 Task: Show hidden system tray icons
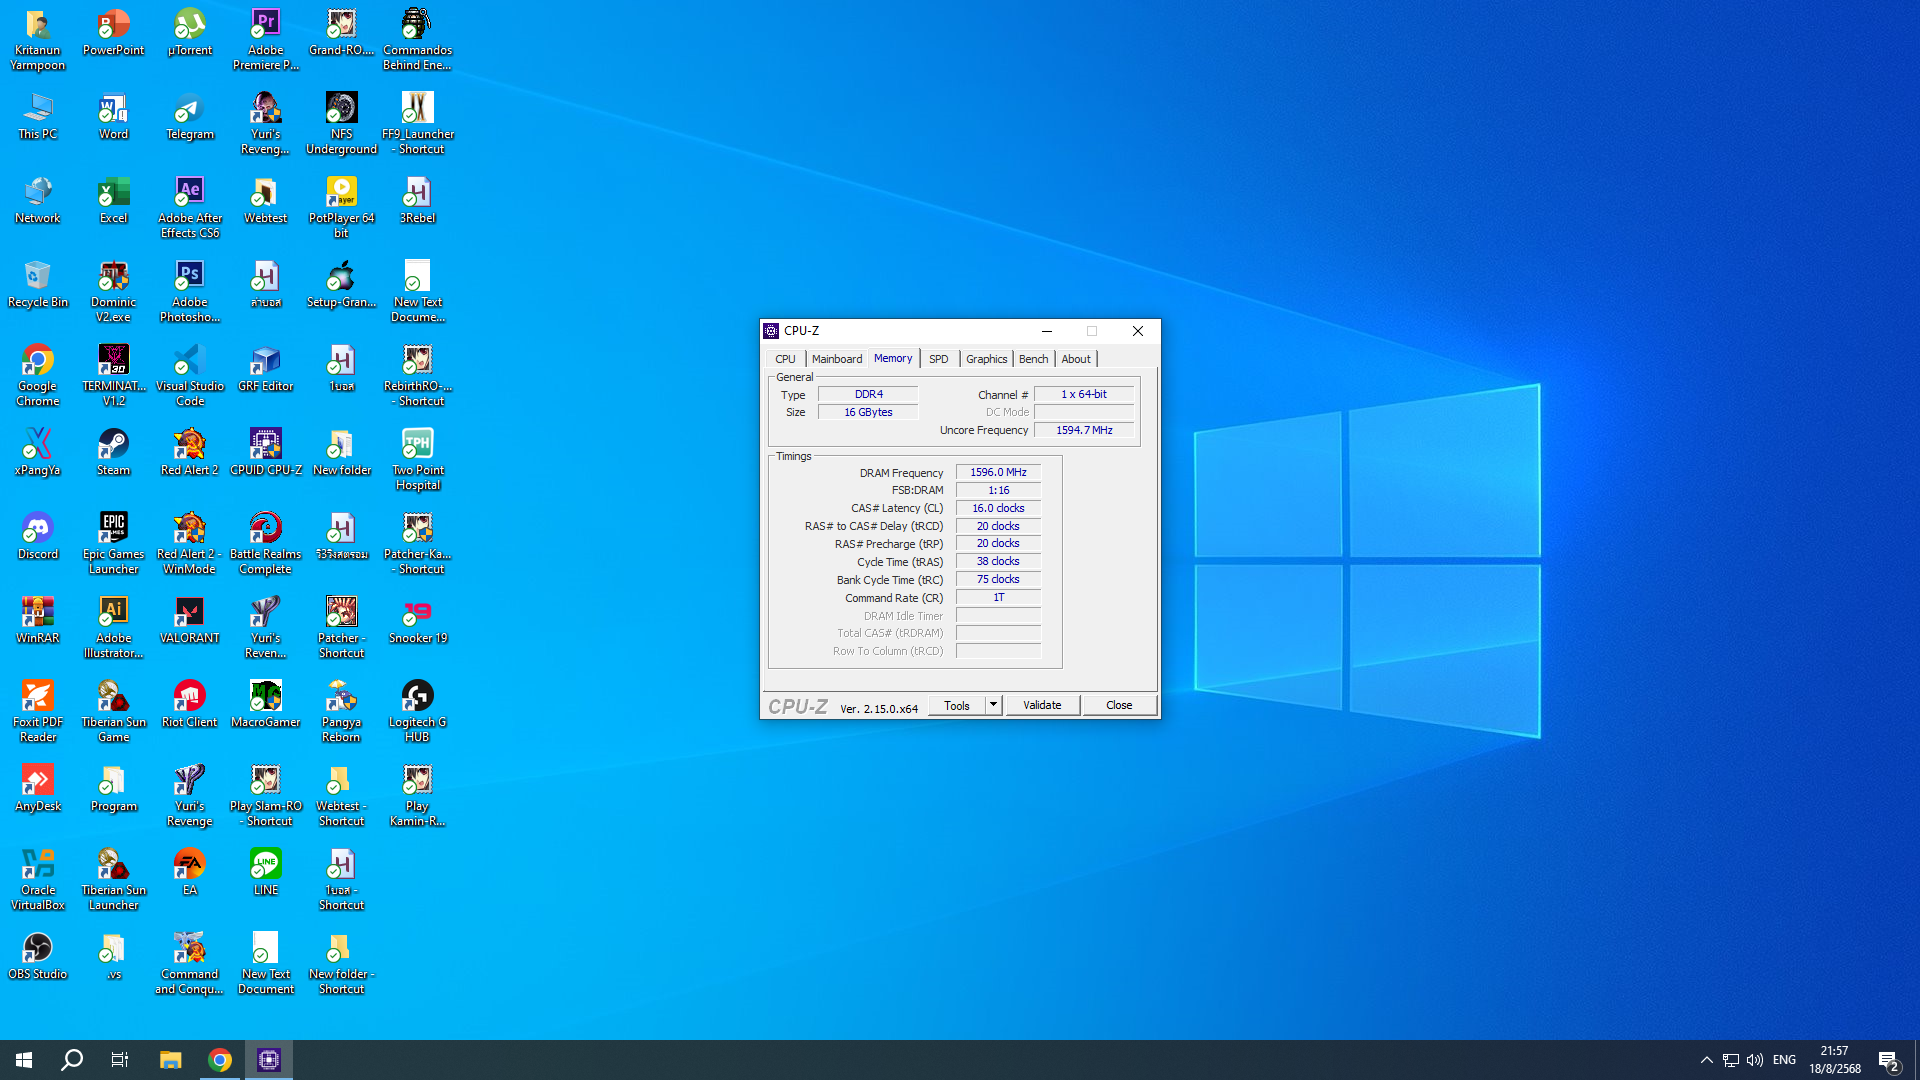pyautogui.click(x=1707, y=1060)
